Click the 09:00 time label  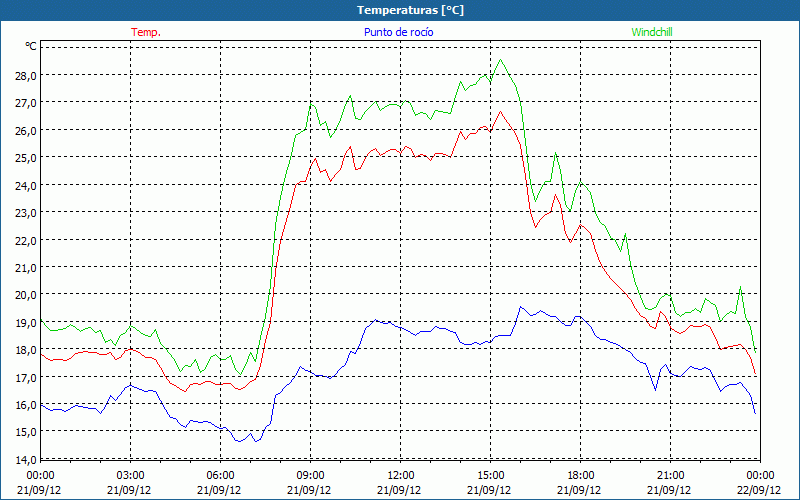309,476
